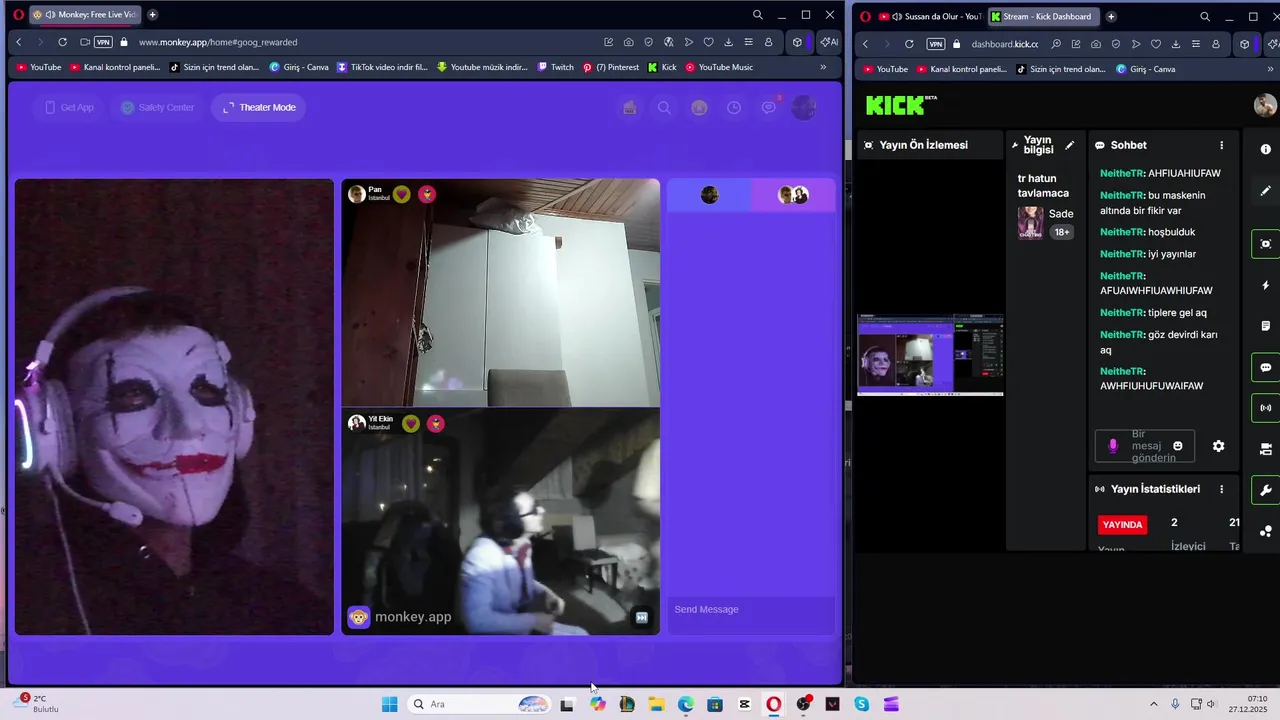The width and height of the screenshot is (1280, 720).
Task: Open new tab in Kick browser window
Action: click(x=1111, y=16)
